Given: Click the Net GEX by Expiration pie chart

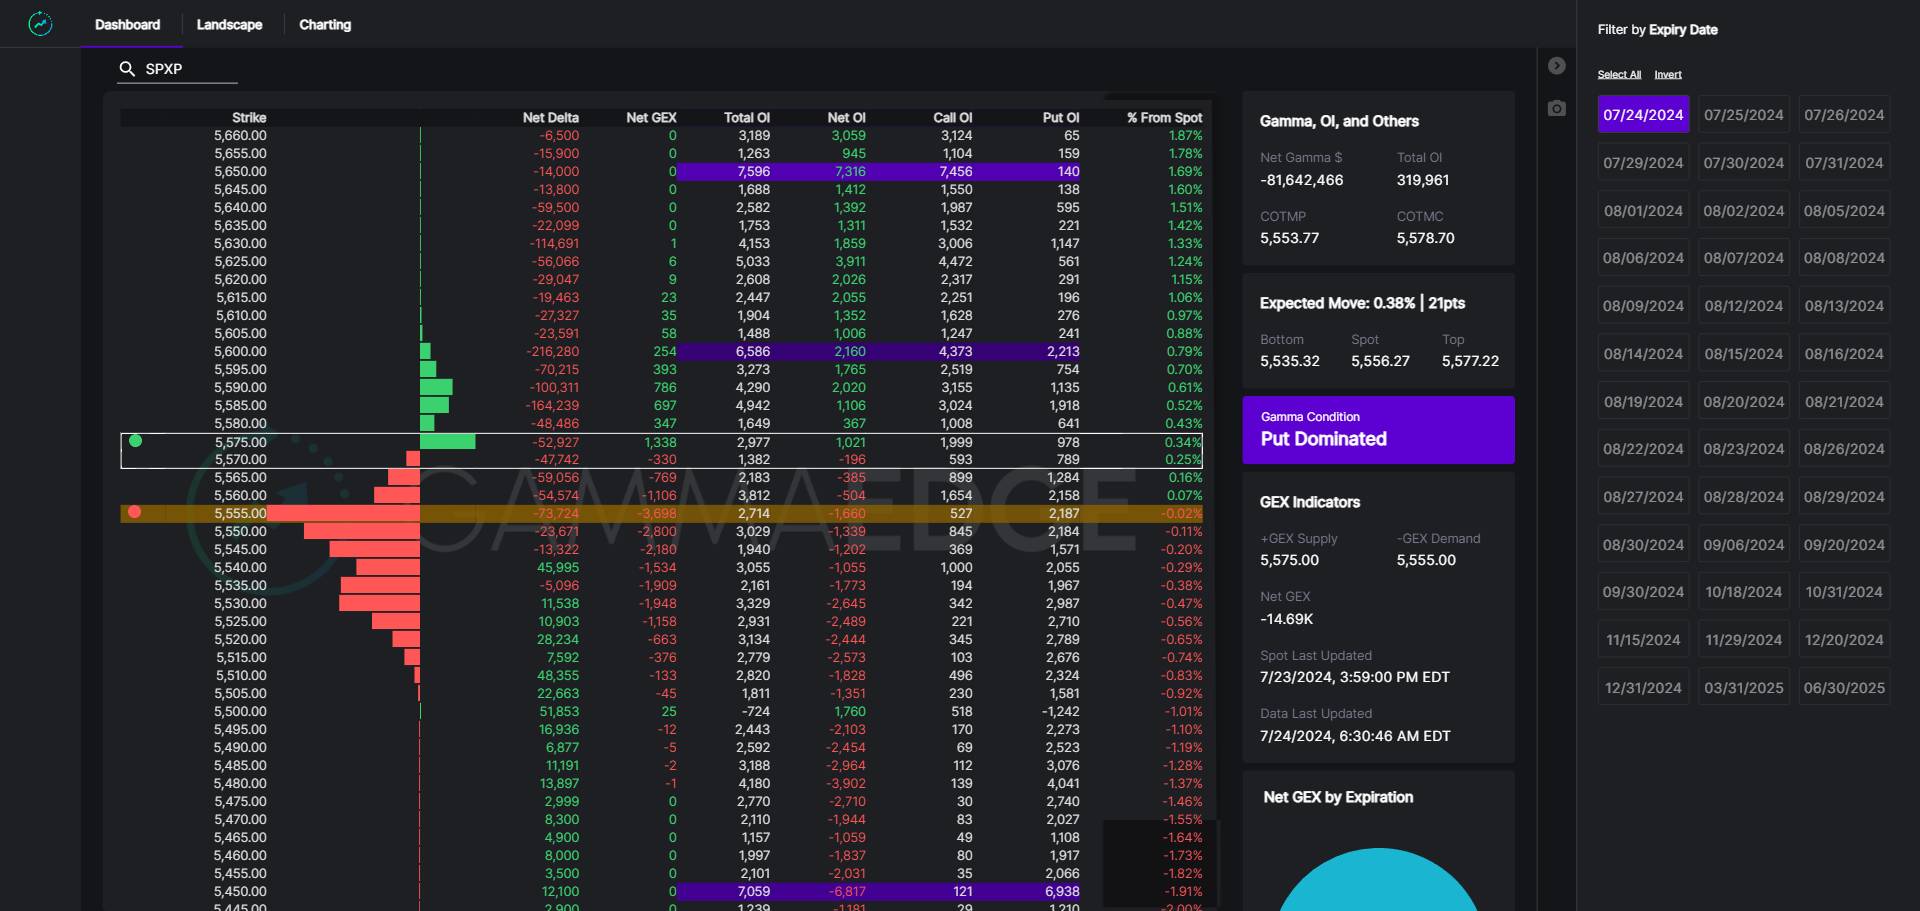Looking at the screenshot, I should click(x=1378, y=885).
